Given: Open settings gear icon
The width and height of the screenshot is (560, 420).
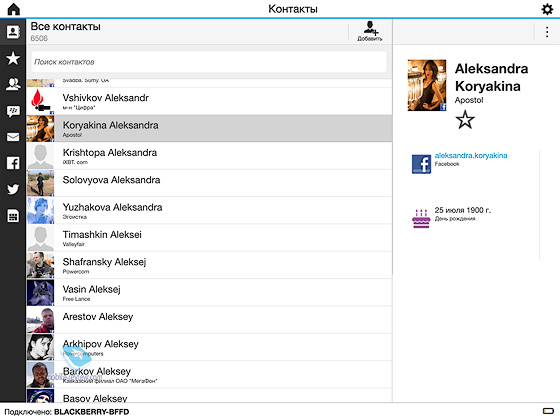Looking at the screenshot, I should click(x=547, y=9).
